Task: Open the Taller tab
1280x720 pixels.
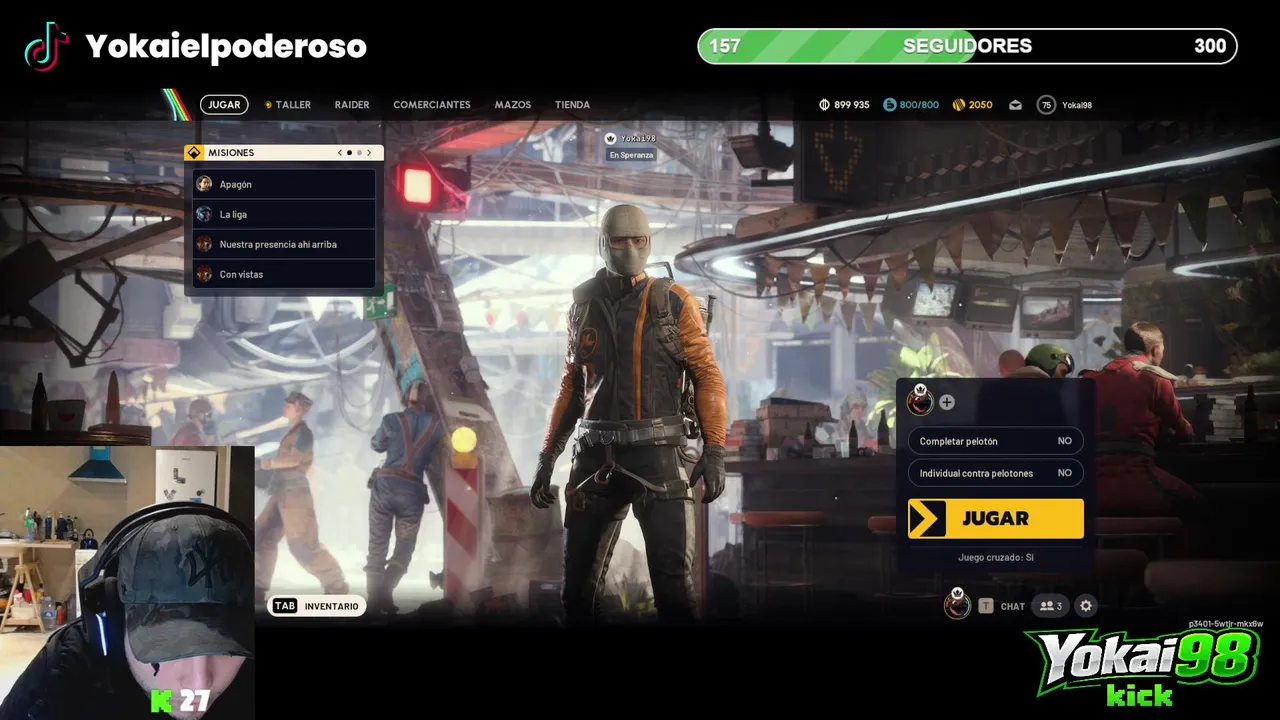Action: [288, 105]
